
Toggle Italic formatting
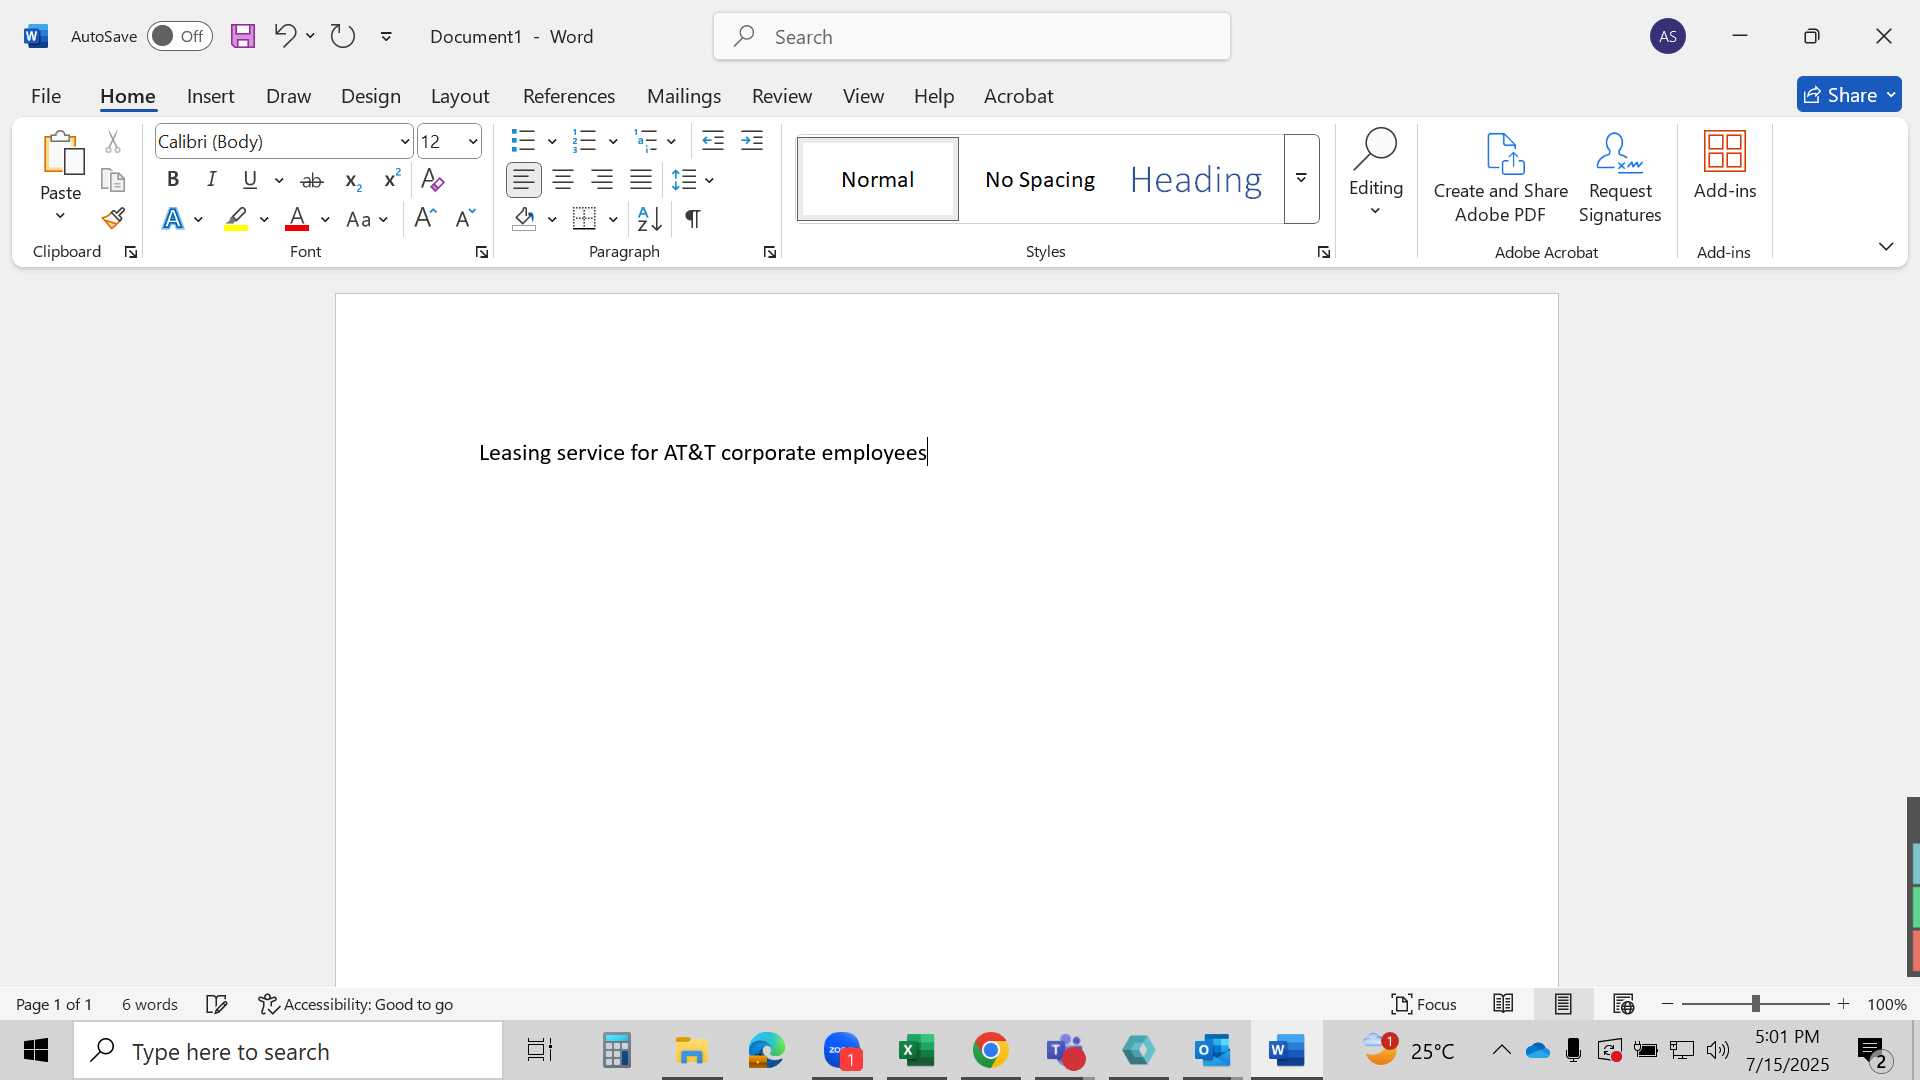pos(211,180)
